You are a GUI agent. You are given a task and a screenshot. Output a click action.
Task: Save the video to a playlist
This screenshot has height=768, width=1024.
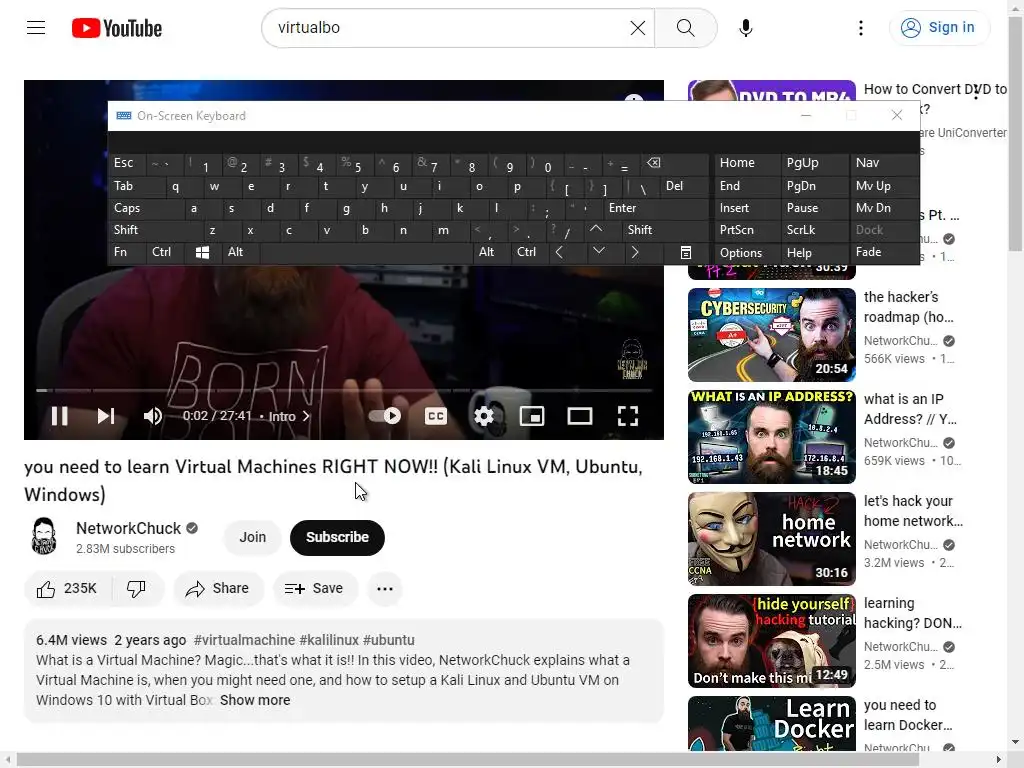(314, 588)
